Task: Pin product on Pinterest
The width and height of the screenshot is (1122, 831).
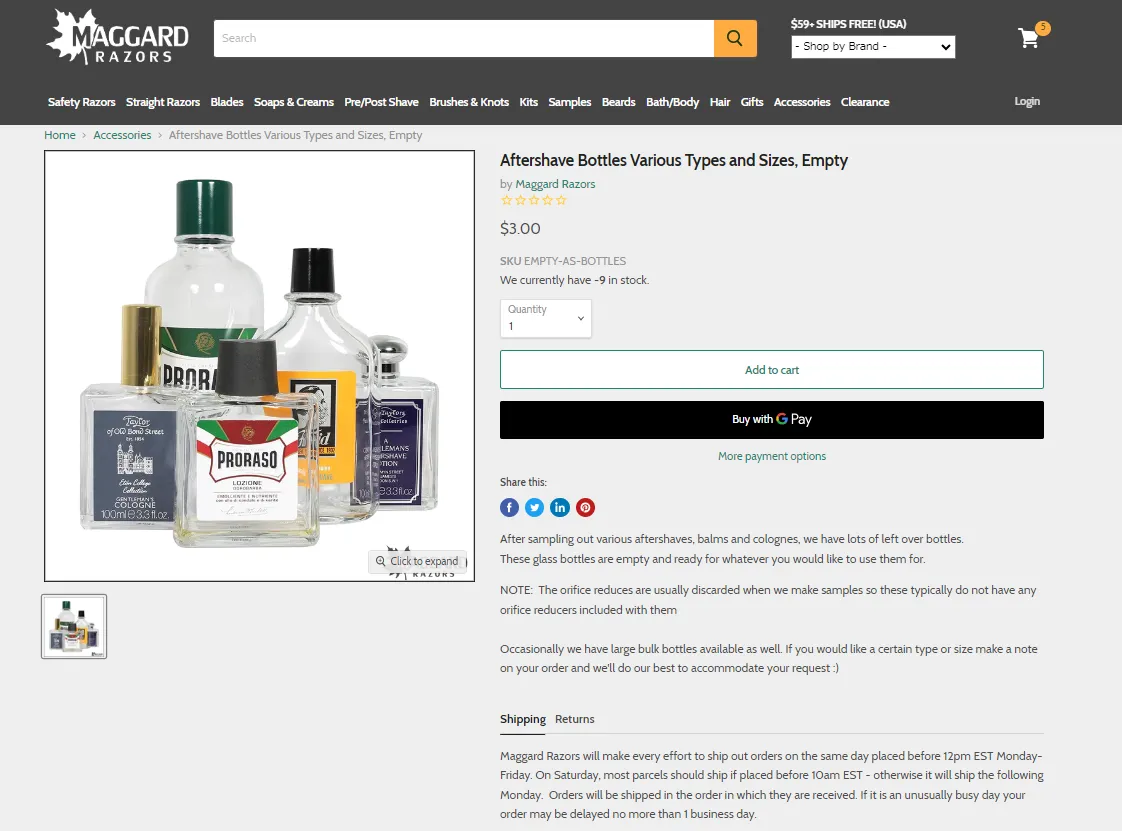Action: (585, 507)
